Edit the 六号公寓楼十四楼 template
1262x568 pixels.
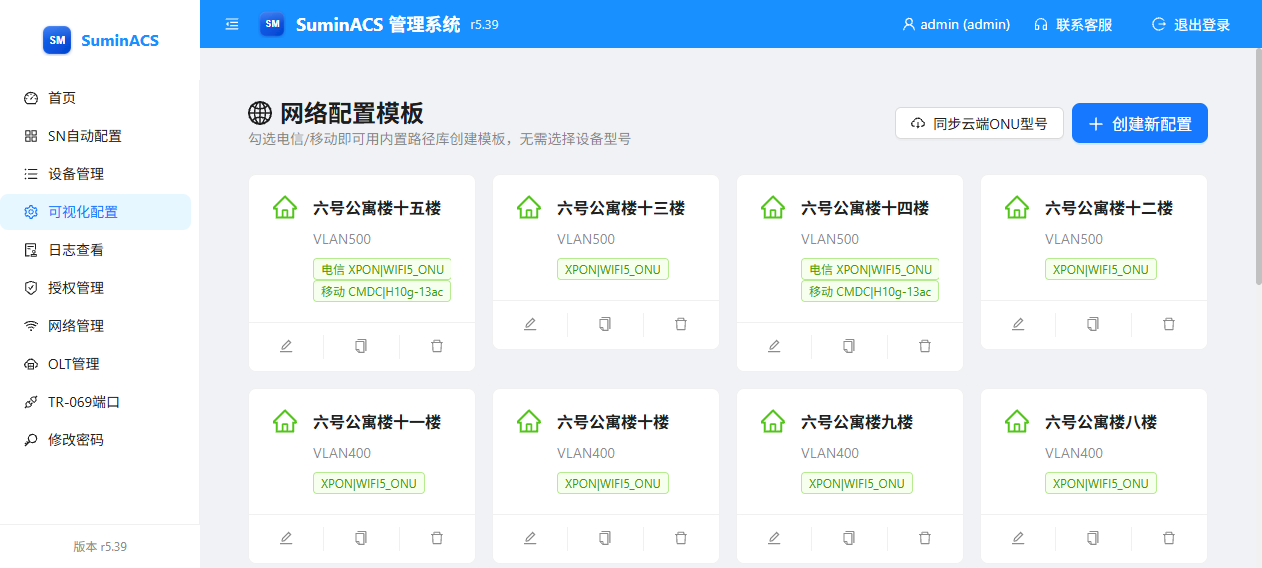point(774,346)
